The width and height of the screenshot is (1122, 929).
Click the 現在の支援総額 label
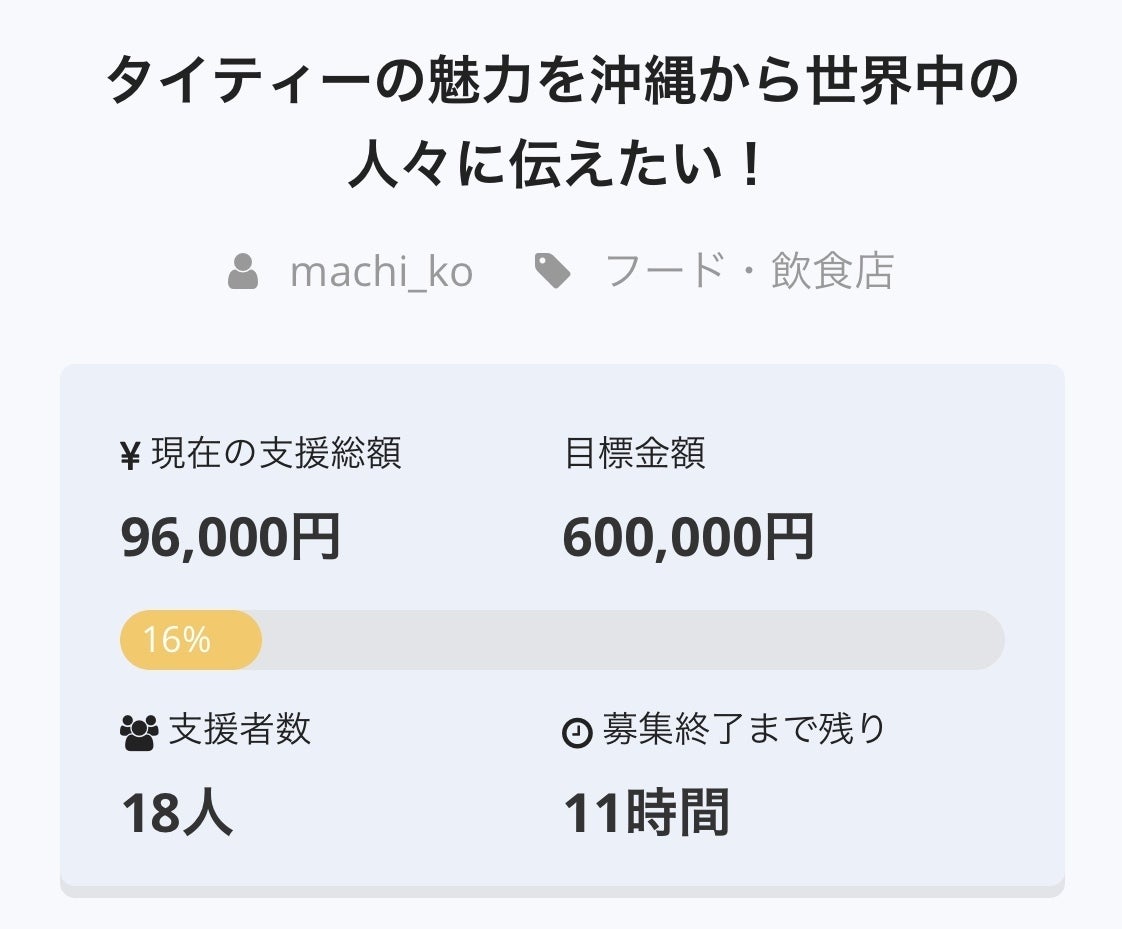pyautogui.click(x=276, y=454)
